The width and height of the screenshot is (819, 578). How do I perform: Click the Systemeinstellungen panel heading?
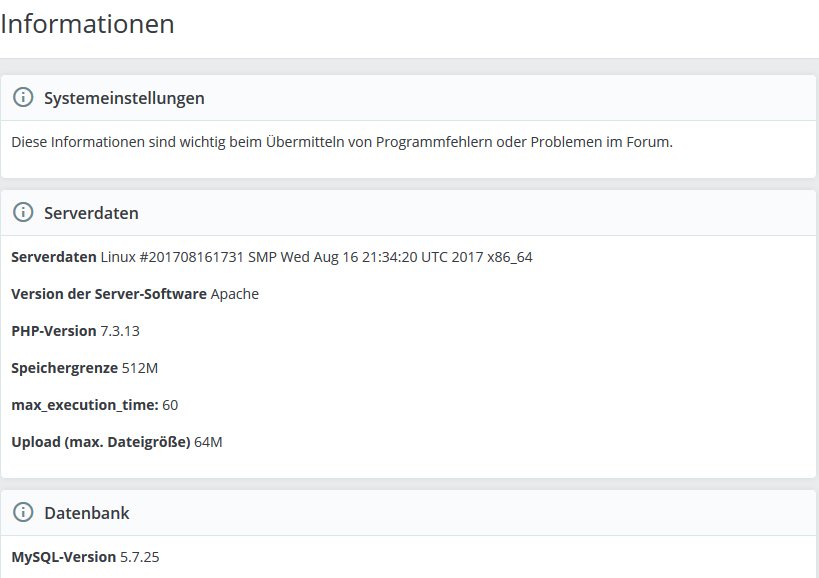(x=124, y=98)
